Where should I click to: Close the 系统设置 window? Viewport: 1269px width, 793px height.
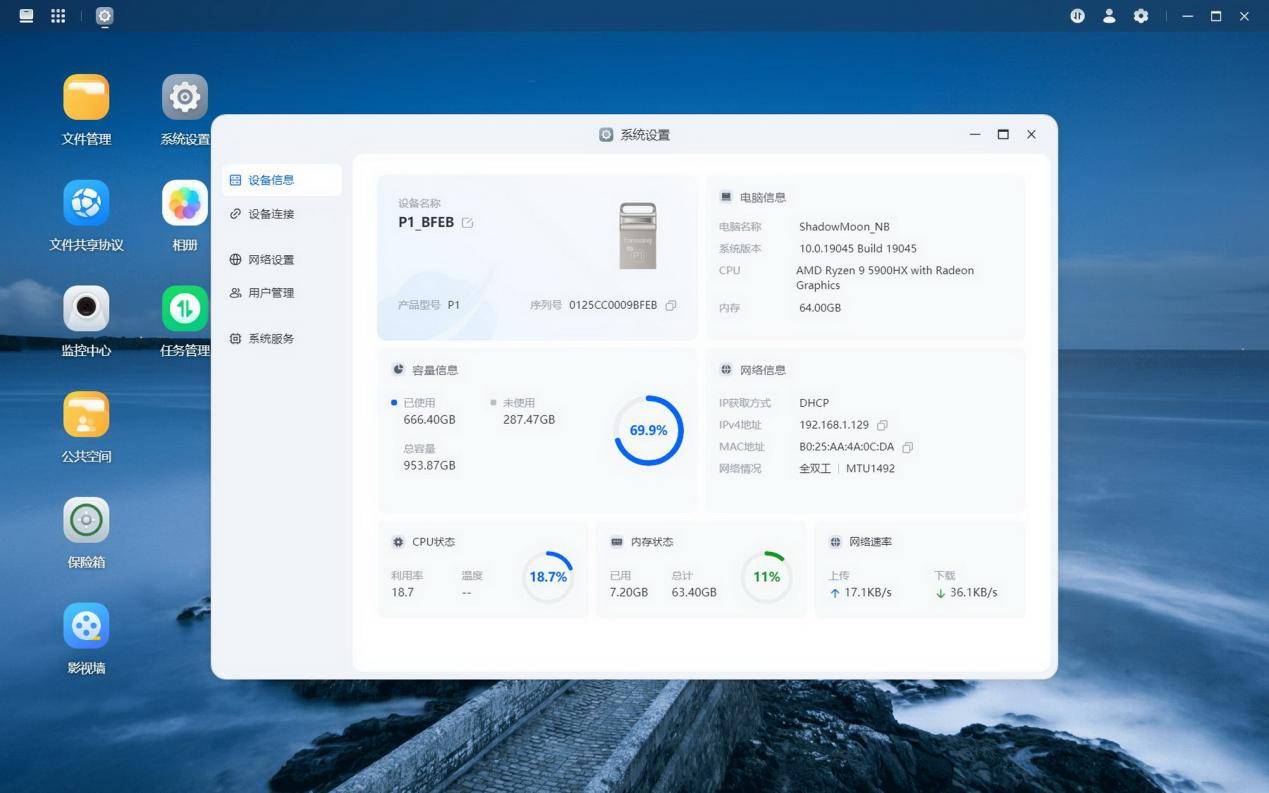tap(1031, 134)
